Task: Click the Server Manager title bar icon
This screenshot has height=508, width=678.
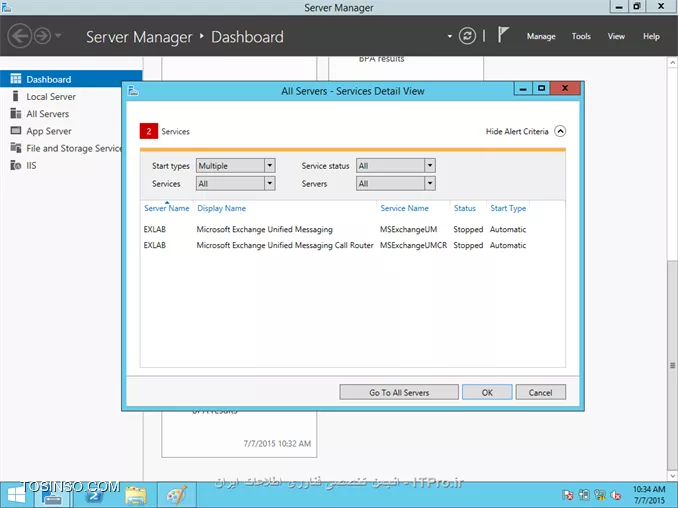Action: coord(6,7)
